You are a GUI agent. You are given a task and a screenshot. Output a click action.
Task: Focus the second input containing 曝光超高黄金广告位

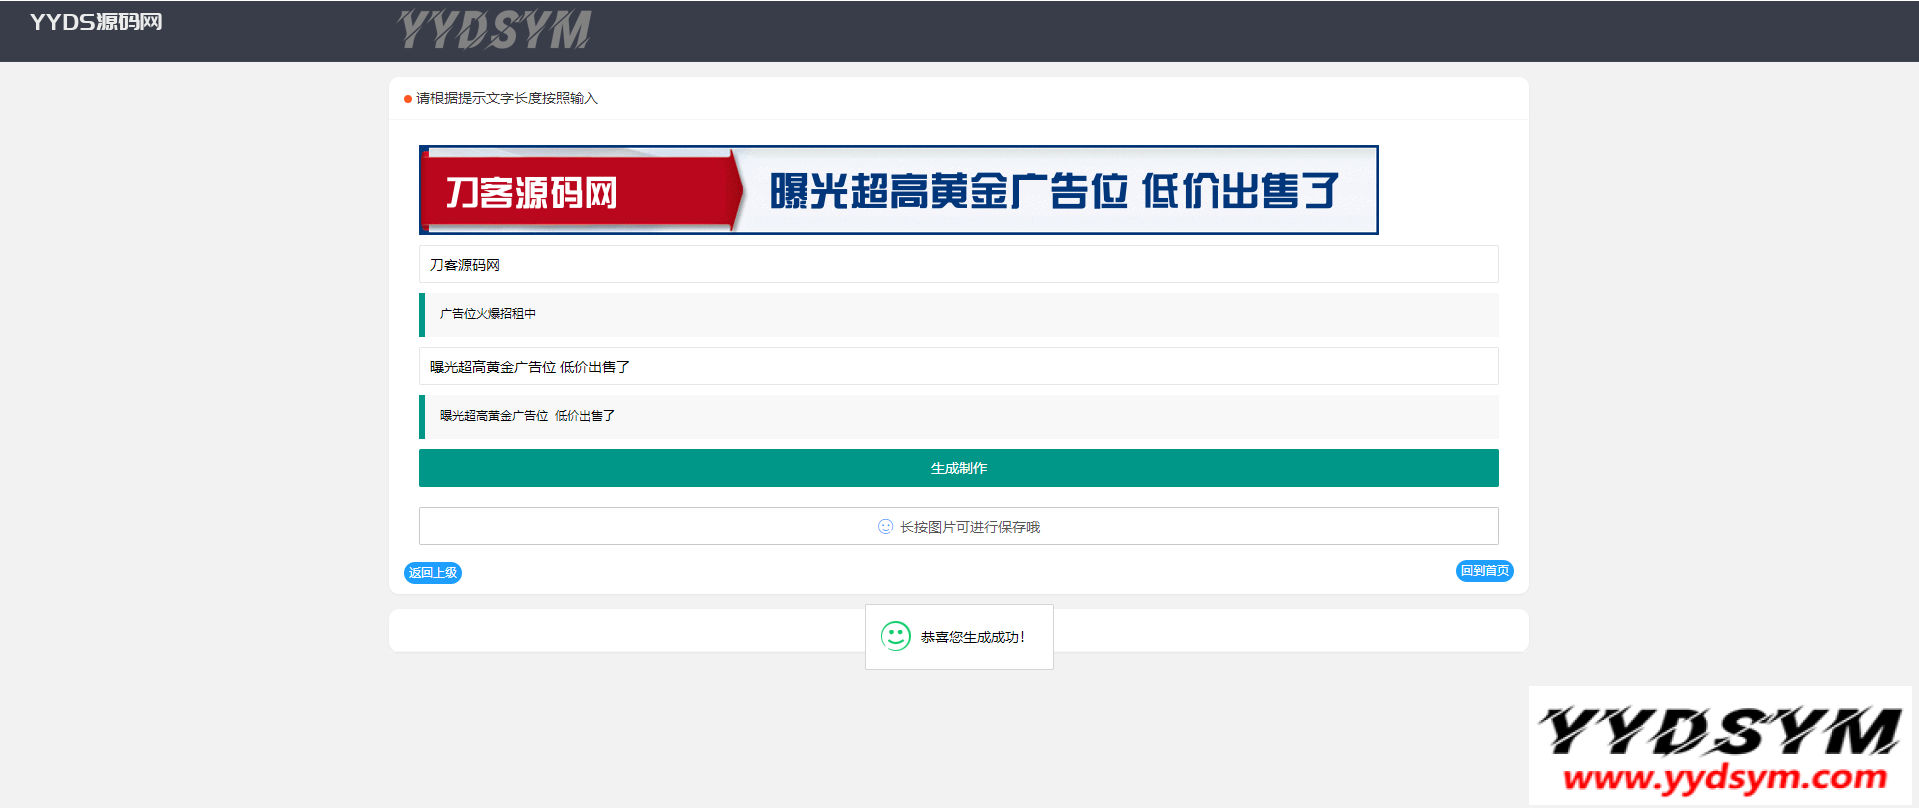click(x=958, y=366)
